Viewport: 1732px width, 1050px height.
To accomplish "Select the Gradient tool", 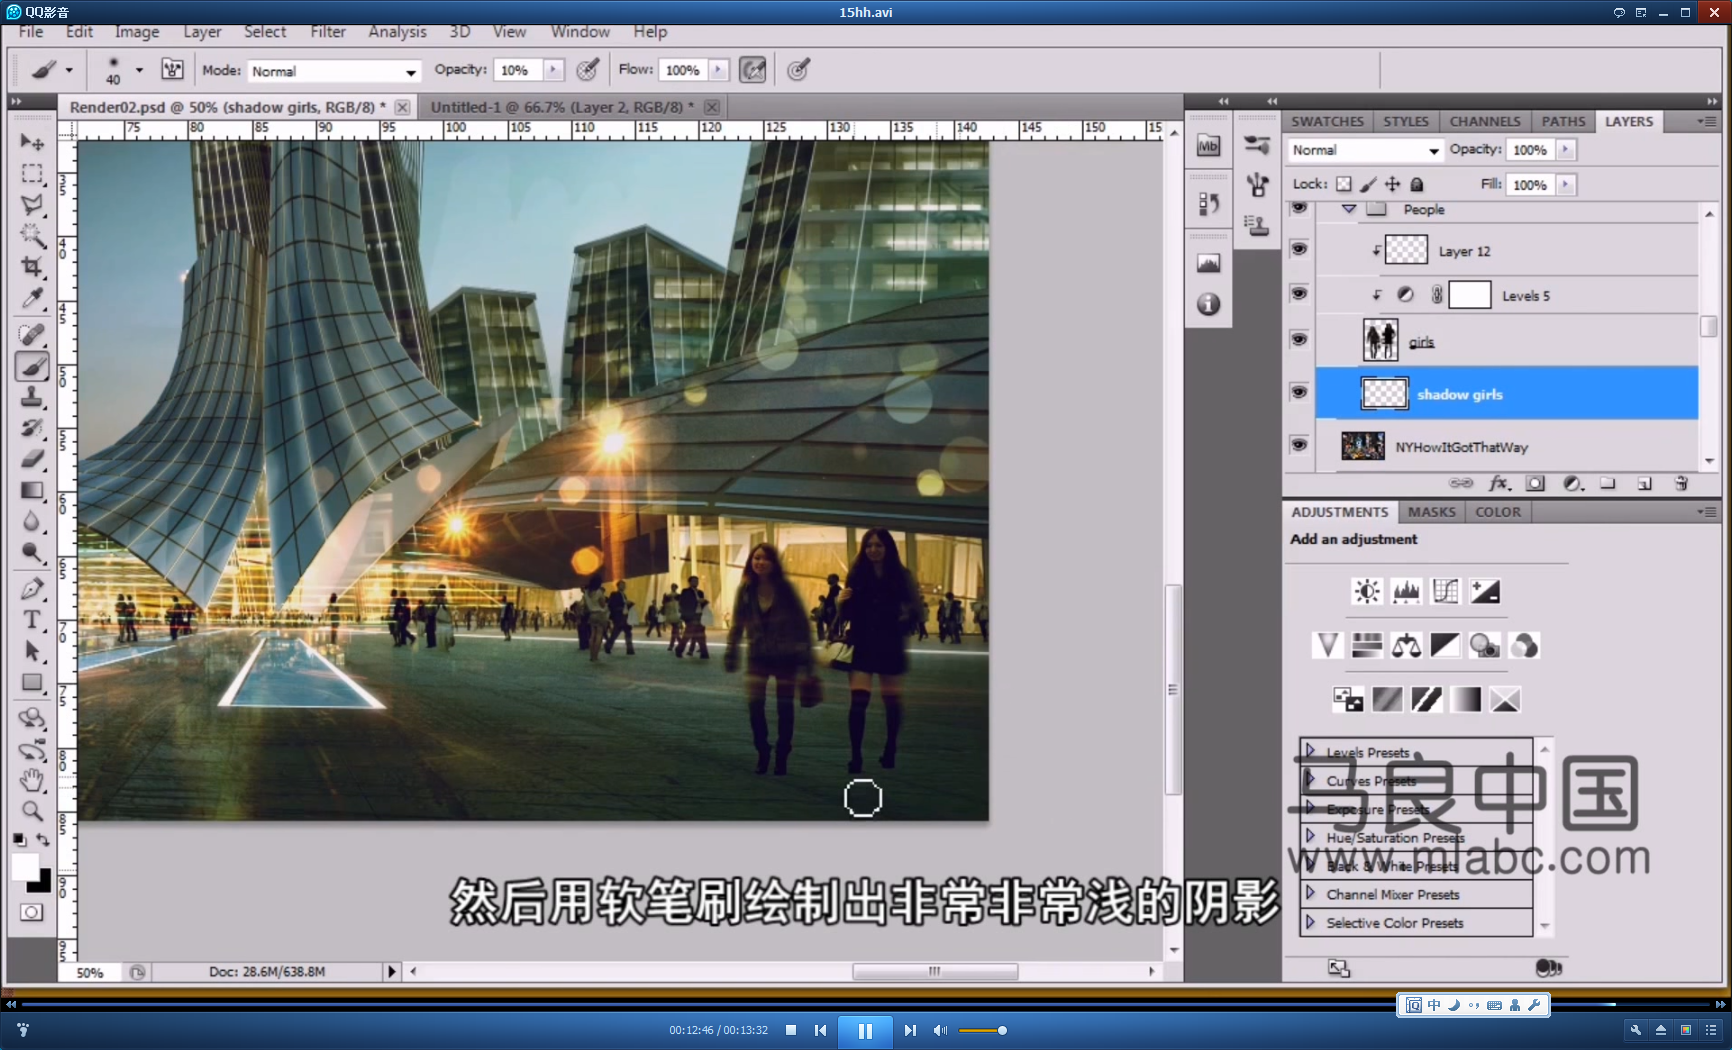I will (31, 490).
